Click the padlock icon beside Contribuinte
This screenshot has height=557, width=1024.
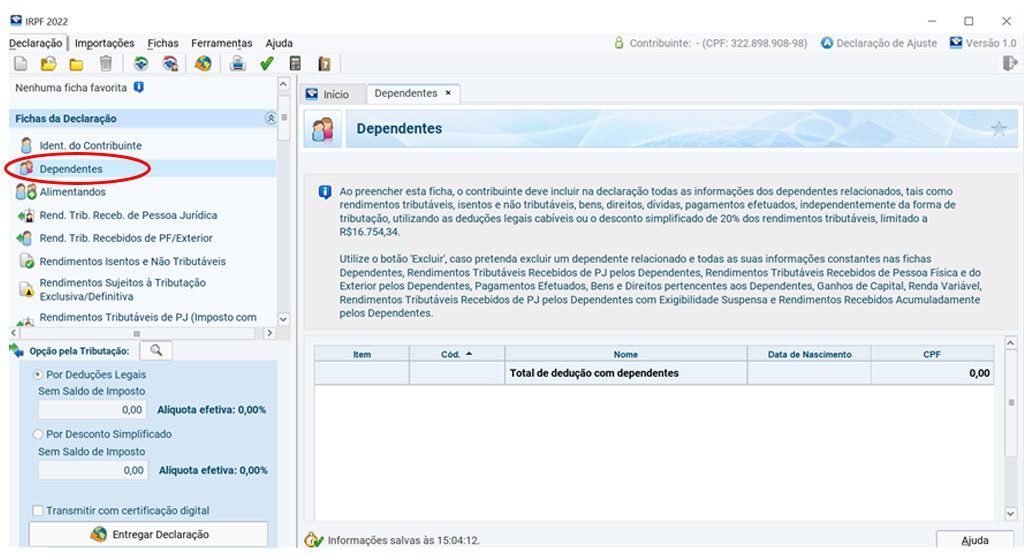click(x=618, y=43)
